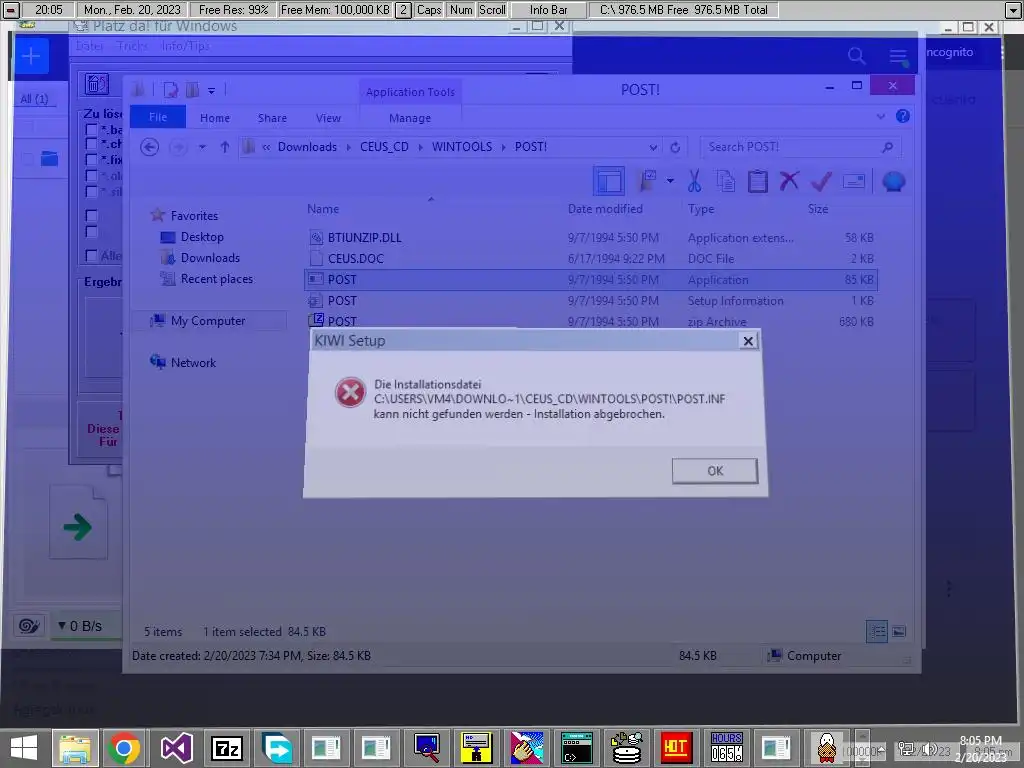
Task: Switch to the Share ribbon tab
Action: pos(272,118)
